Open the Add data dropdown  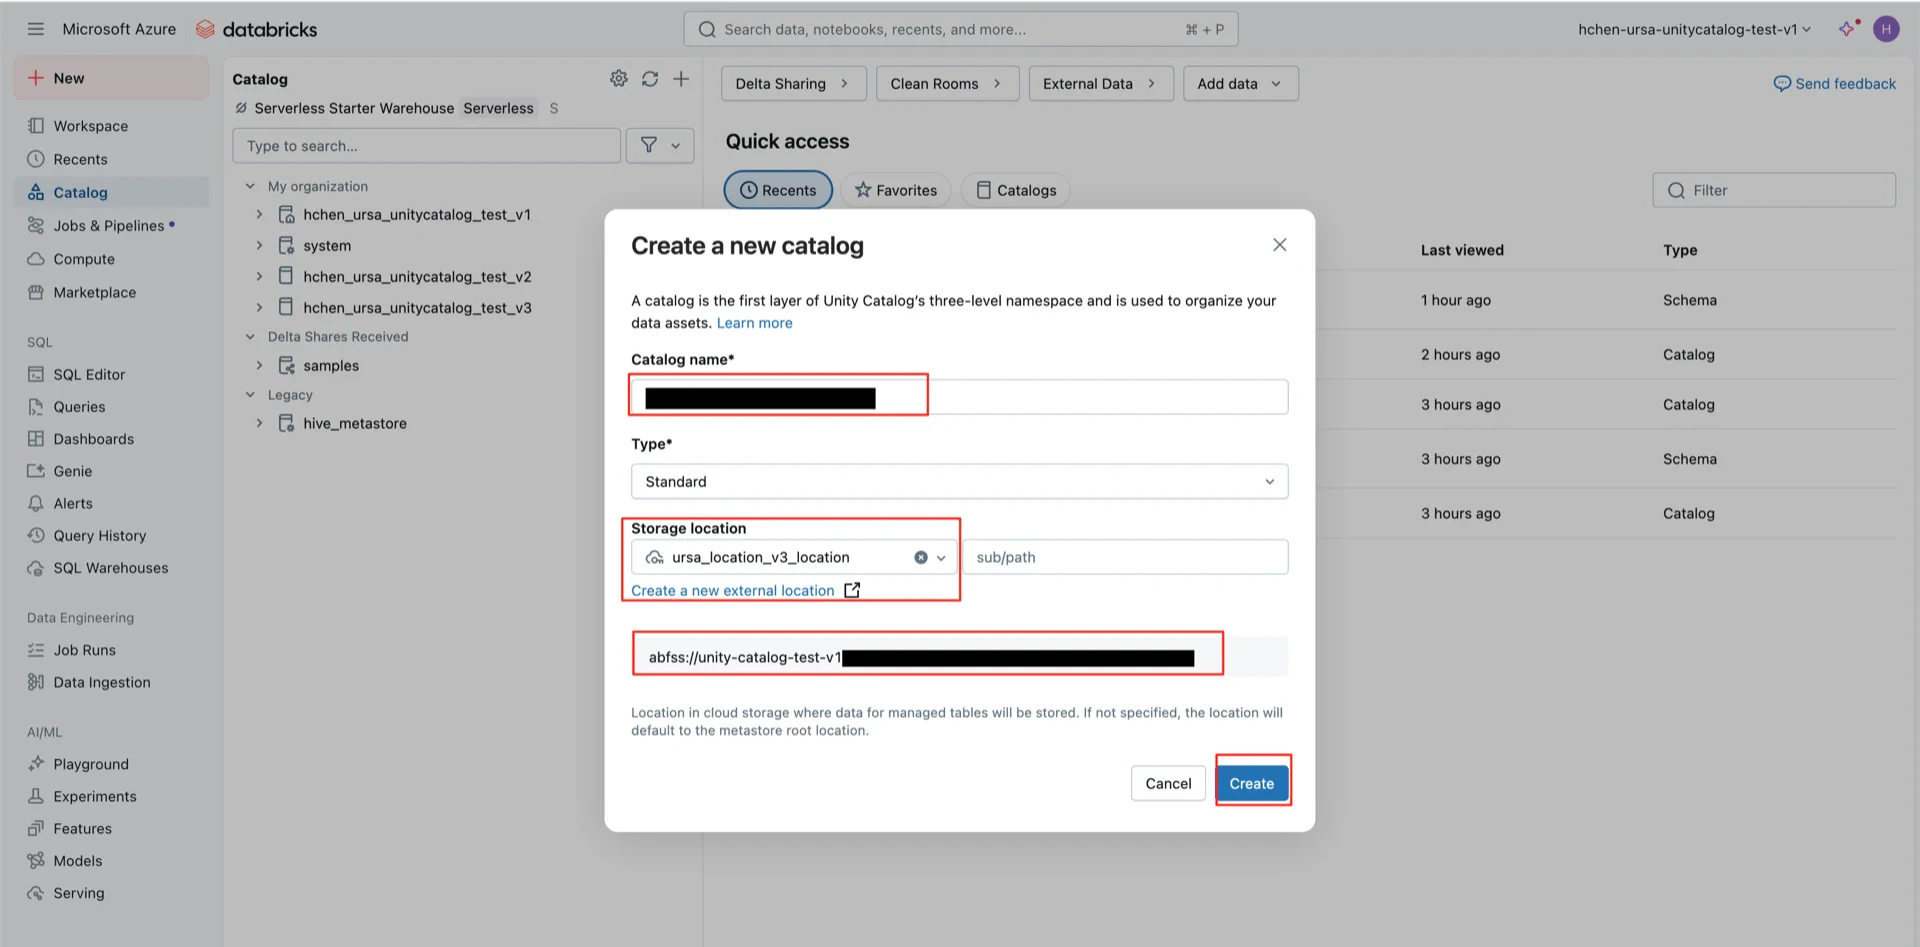[x=1240, y=84]
